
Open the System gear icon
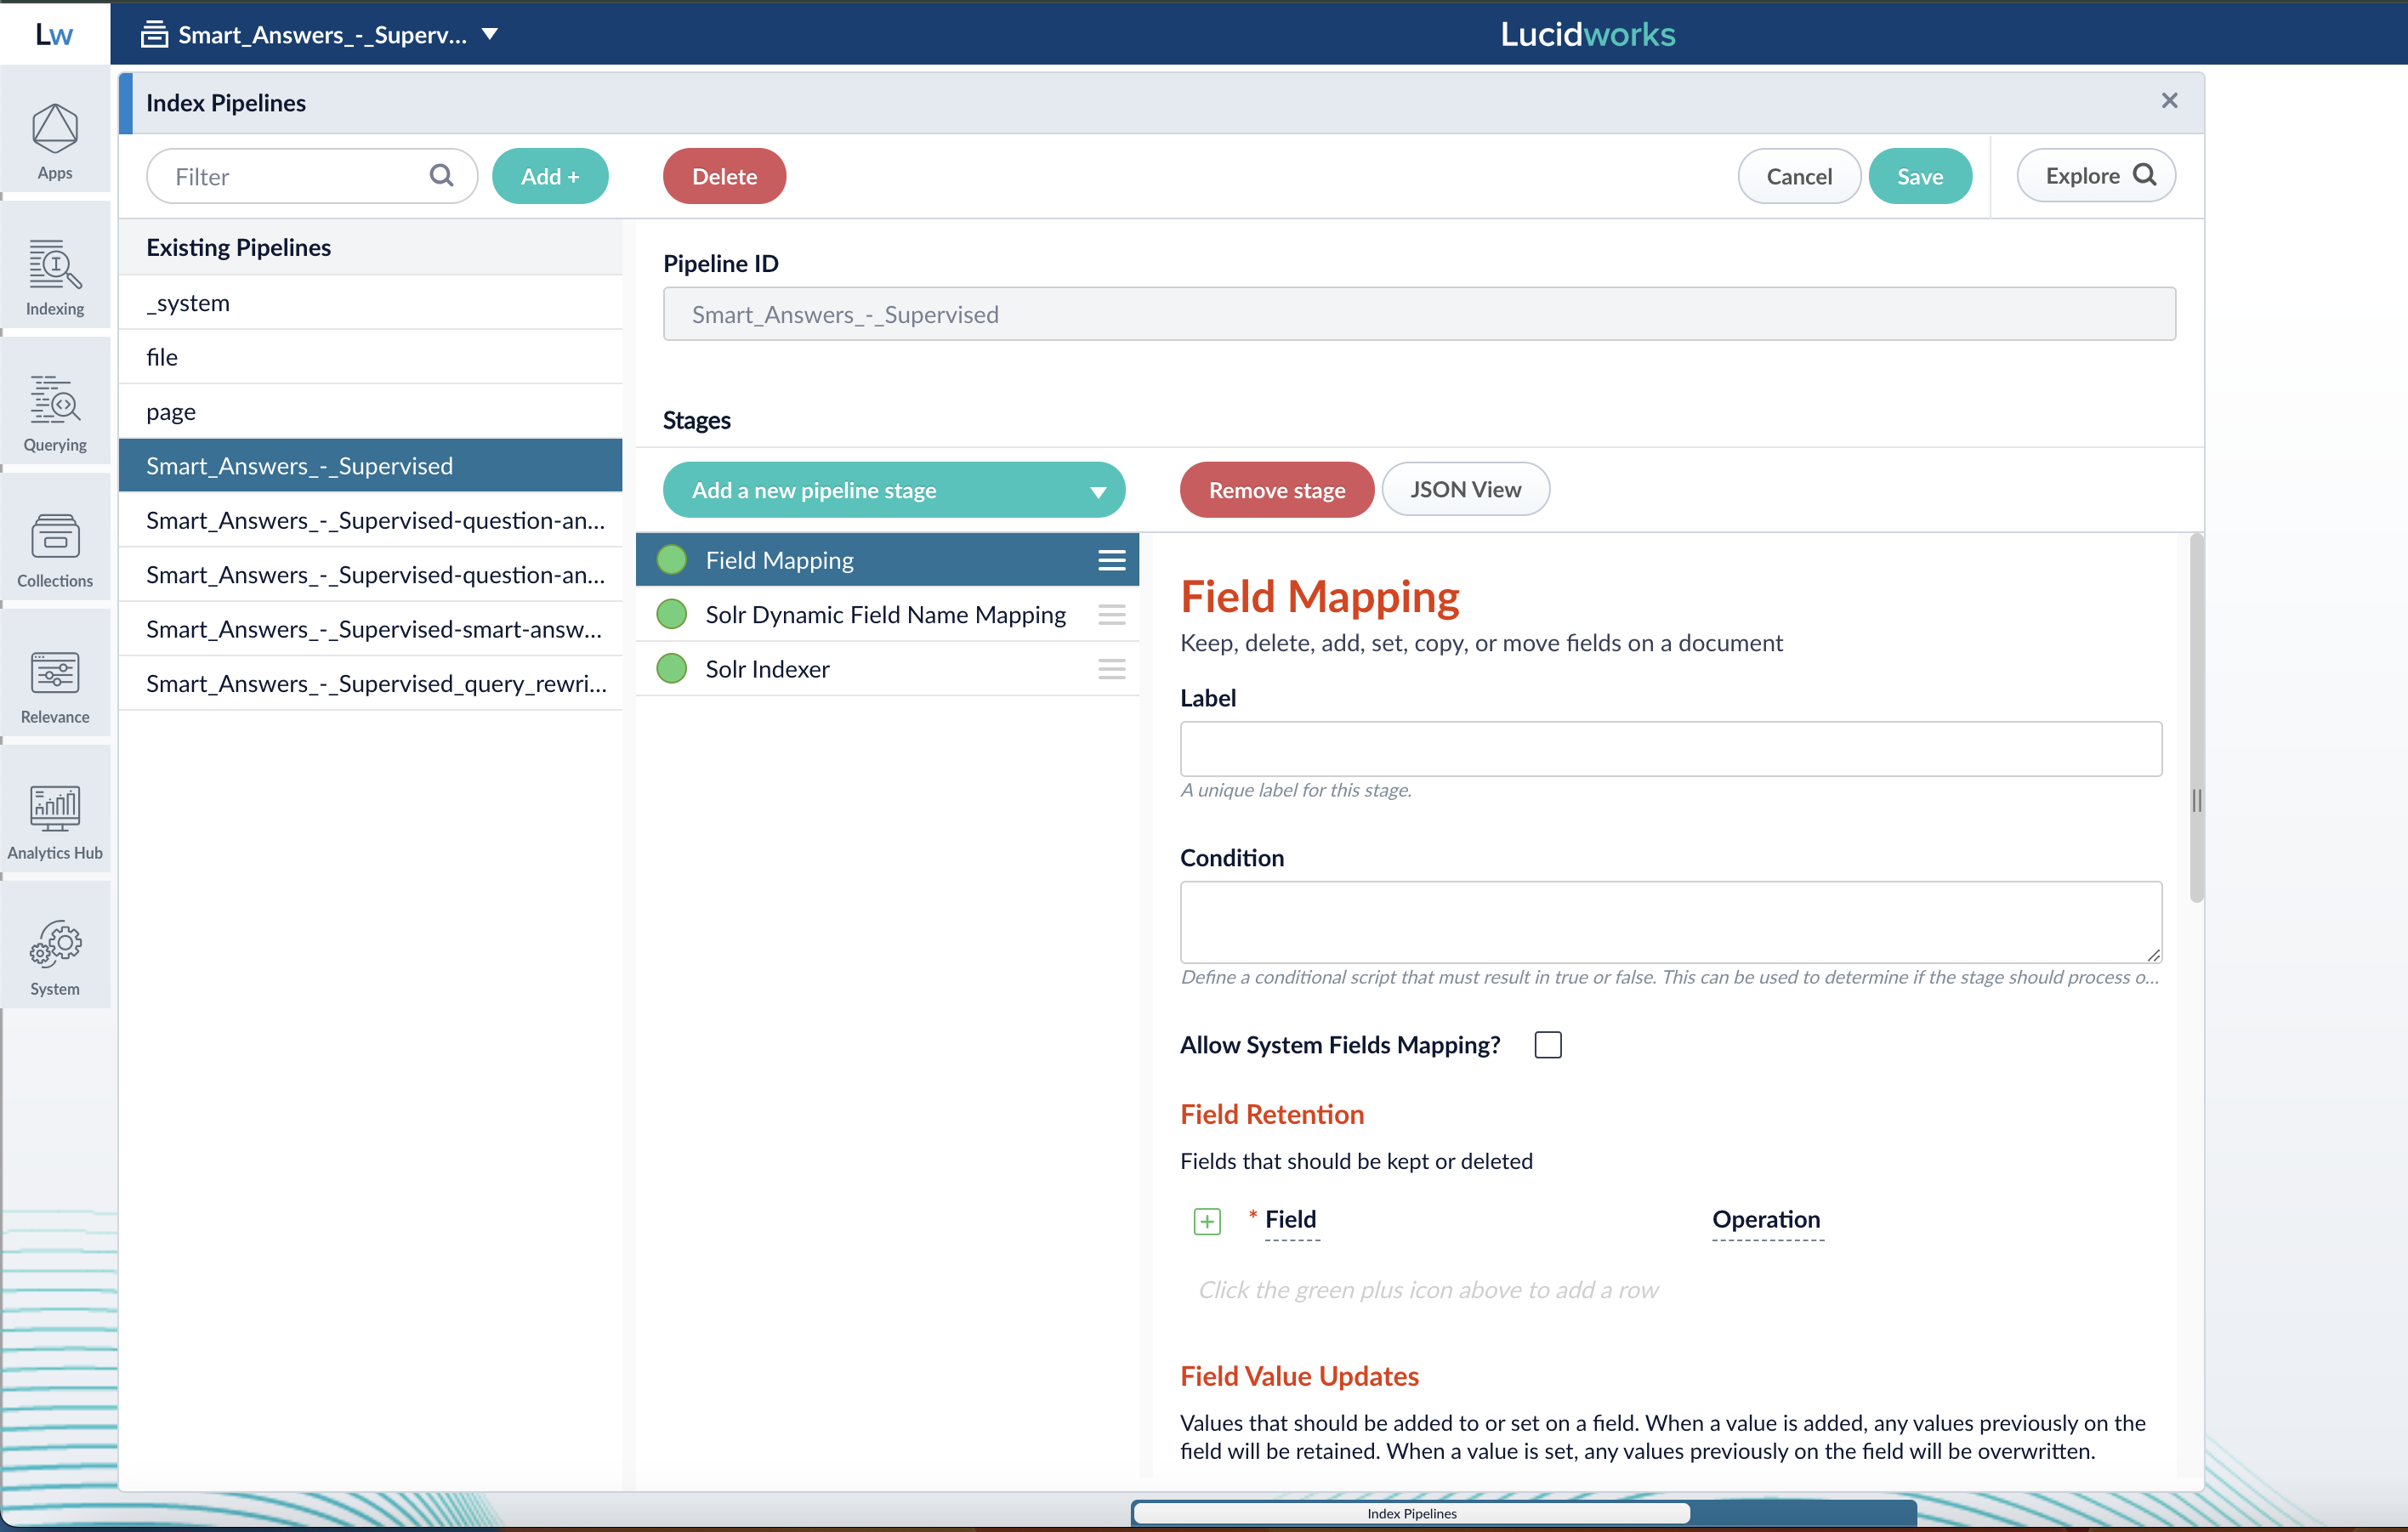[x=55, y=956]
